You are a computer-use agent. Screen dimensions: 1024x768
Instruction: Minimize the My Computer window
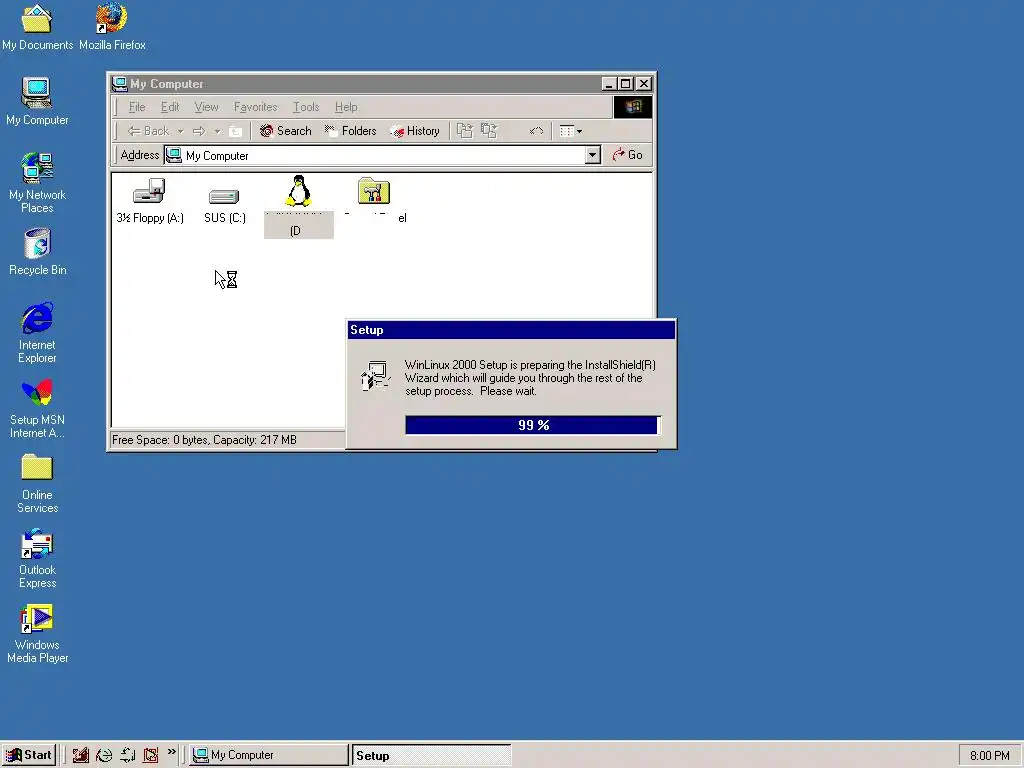click(x=609, y=84)
